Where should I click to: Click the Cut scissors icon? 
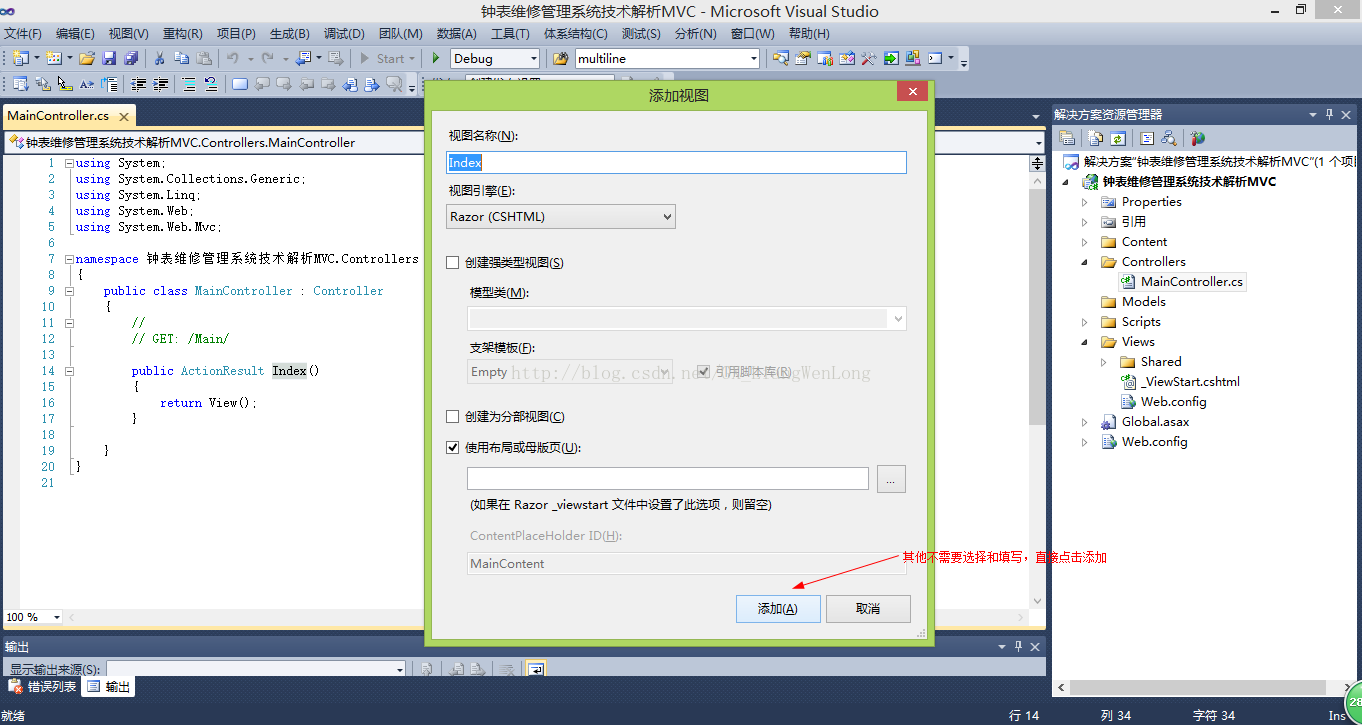(159, 58)
